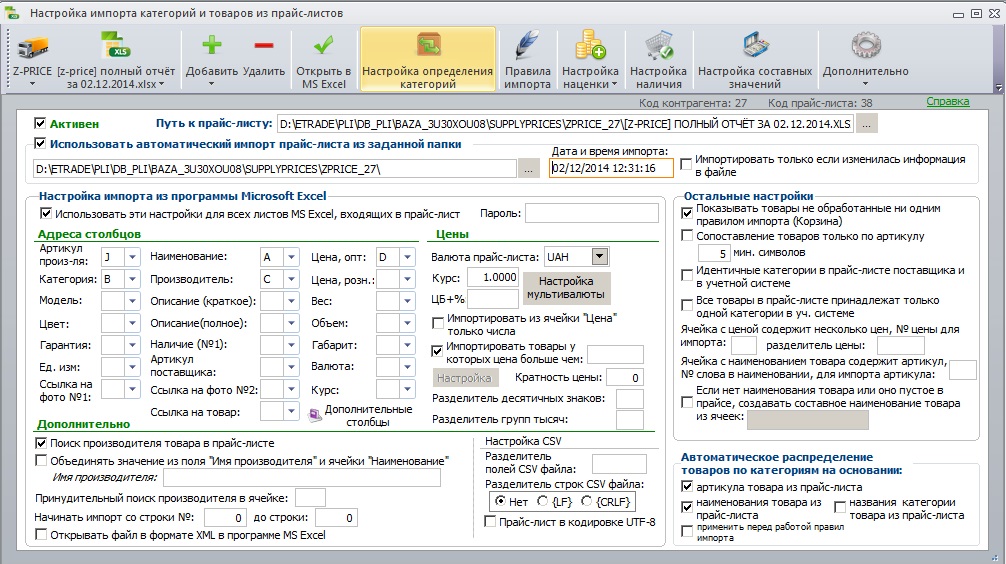Viewport: 1006px width, 564px height.
Task: Toggle distribution by артикула товара checkbox
Action: tap(687, 487)
